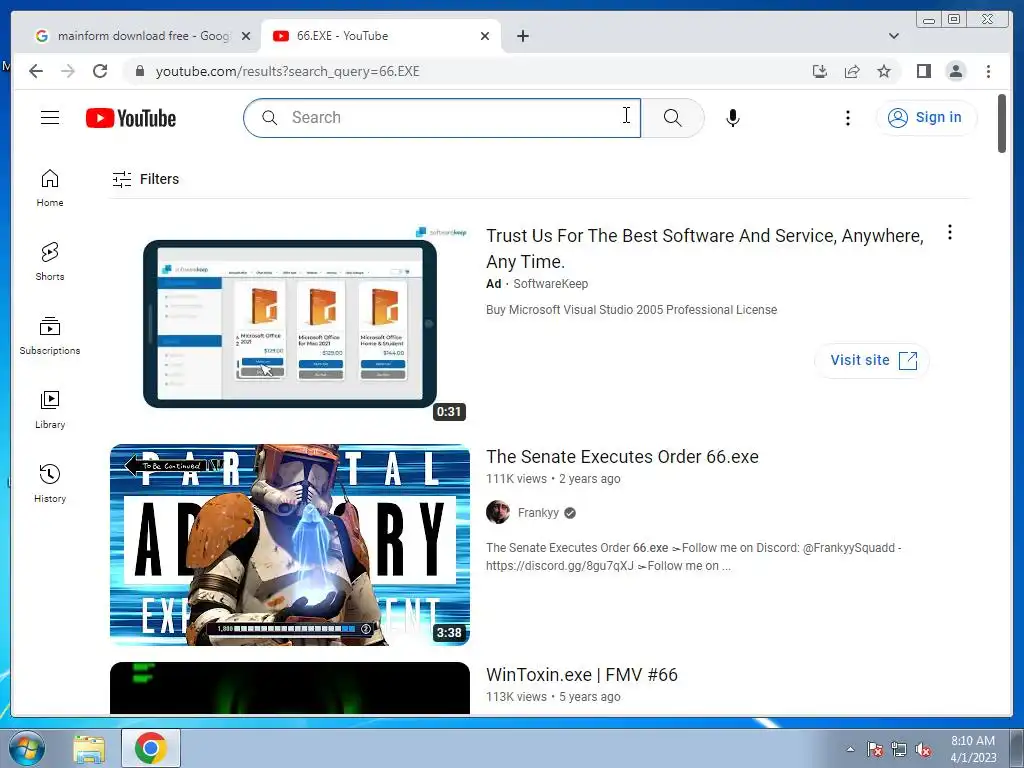Click the site lock icon
The height and width of the screenshot is (768, 1024).
pyautogui.click(x=139, y=71)
